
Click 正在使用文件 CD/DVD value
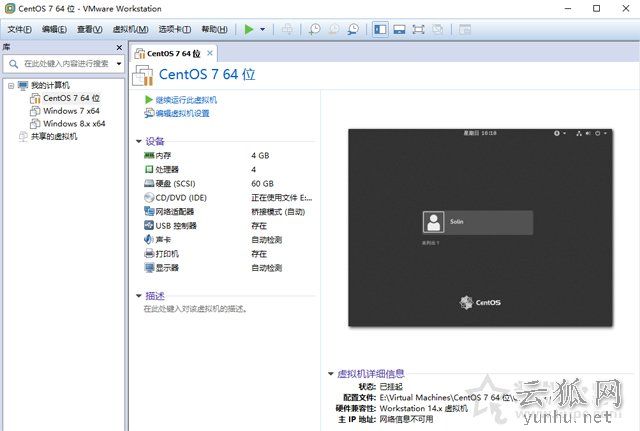[282, 198]
